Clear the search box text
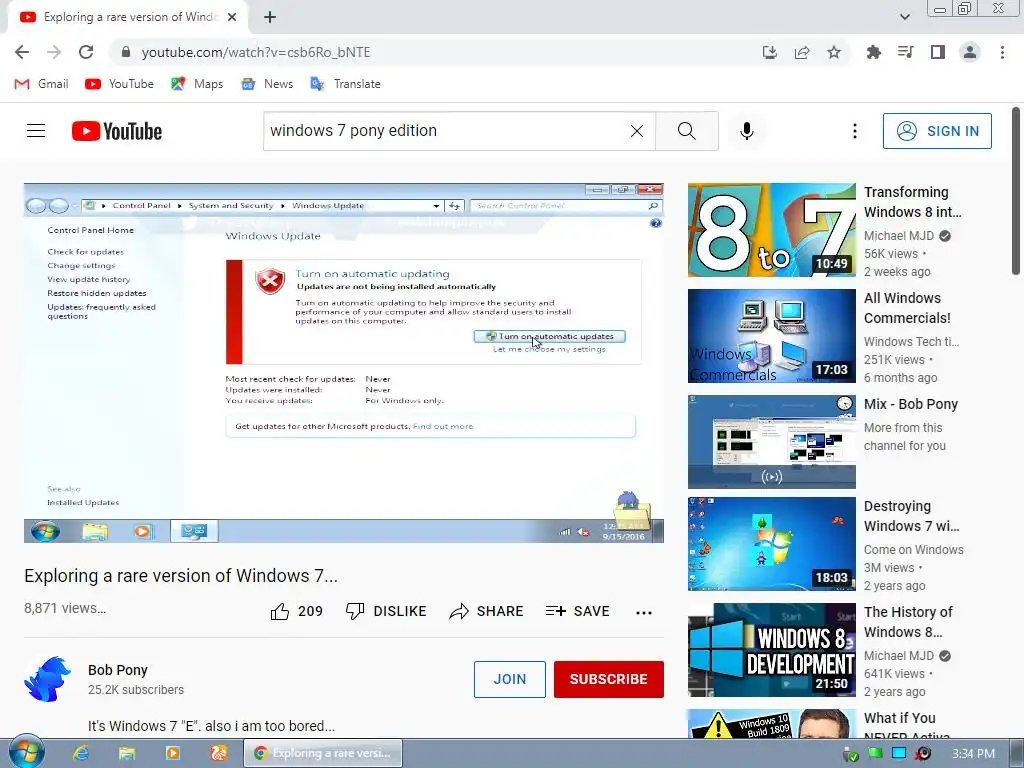This screenshot has height=768, width=1024. click(637, 131)
